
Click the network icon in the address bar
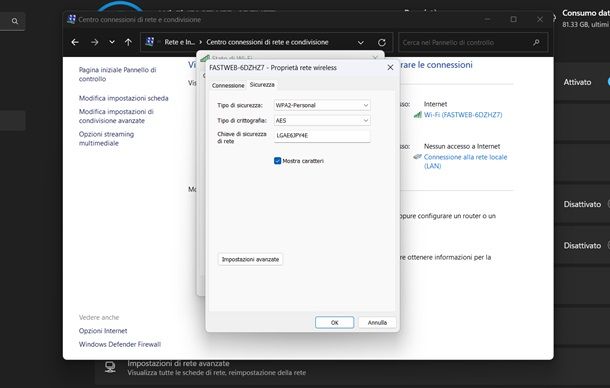point(149,42)
